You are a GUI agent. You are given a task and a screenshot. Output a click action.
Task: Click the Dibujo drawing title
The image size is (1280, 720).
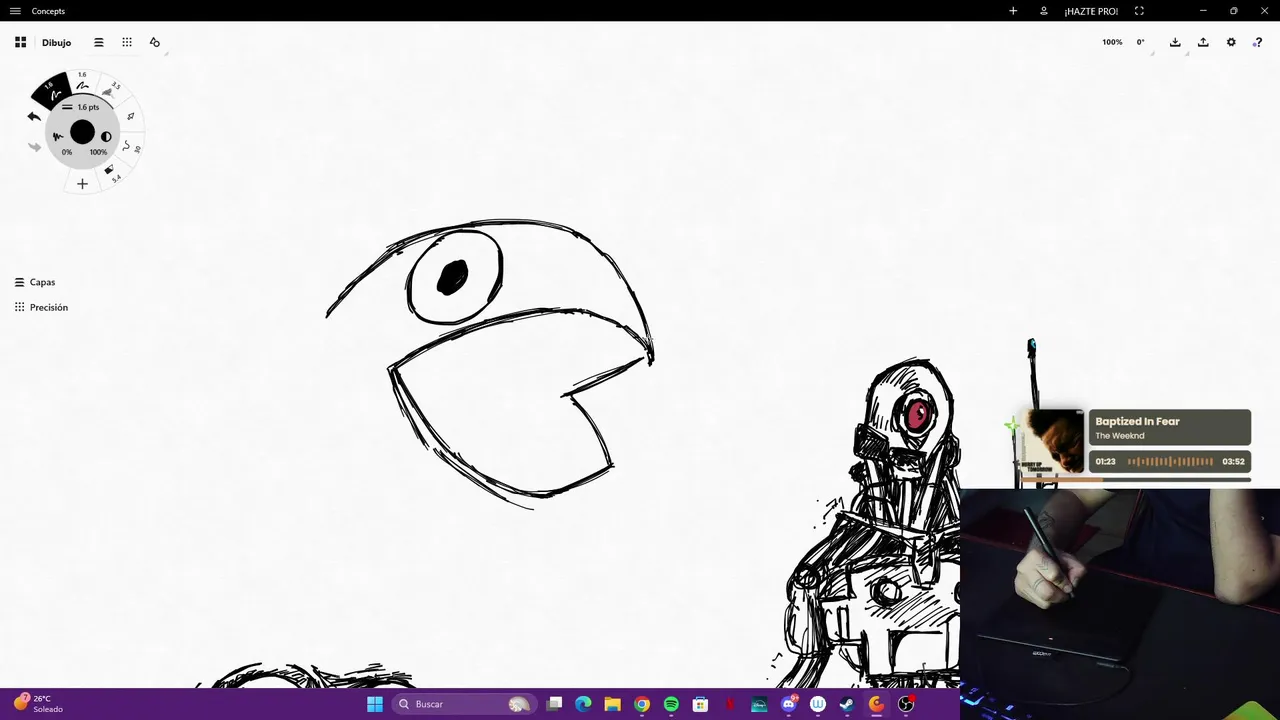56,43
